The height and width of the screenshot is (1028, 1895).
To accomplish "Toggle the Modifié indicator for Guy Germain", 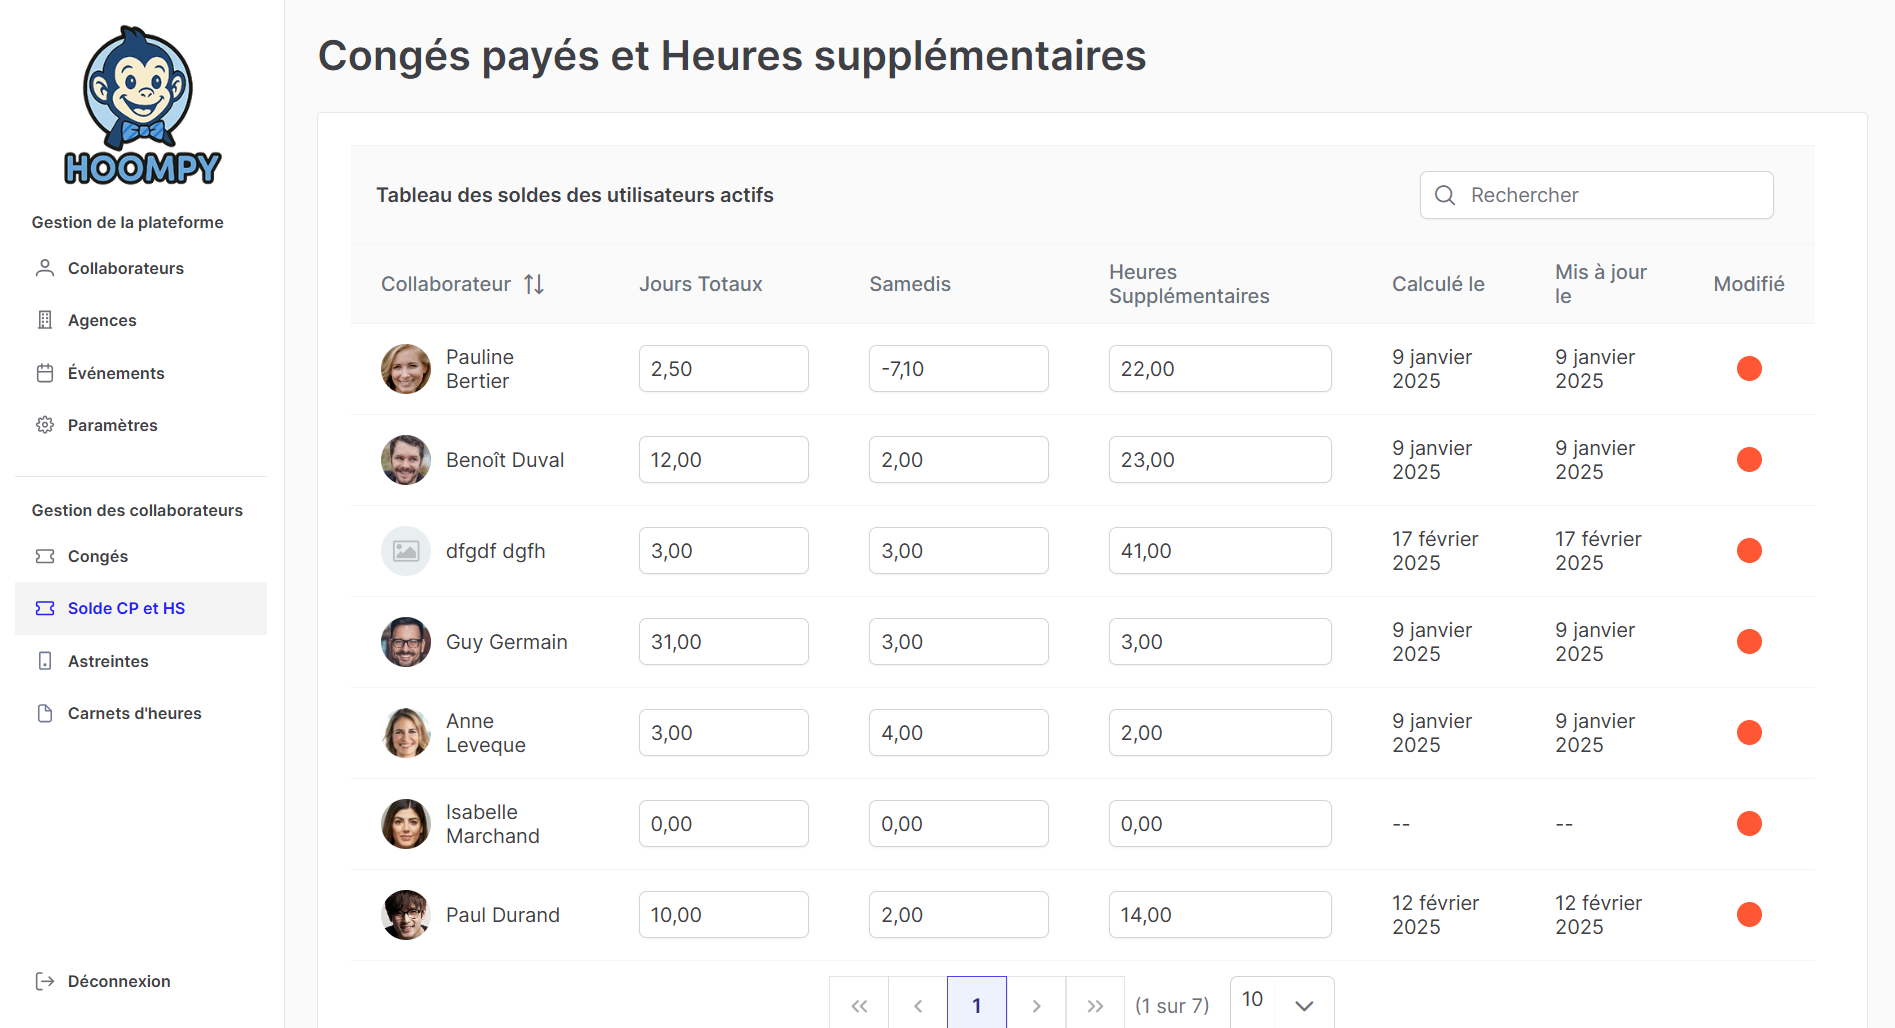I will pyautogui.click(x=1749, y=642).
